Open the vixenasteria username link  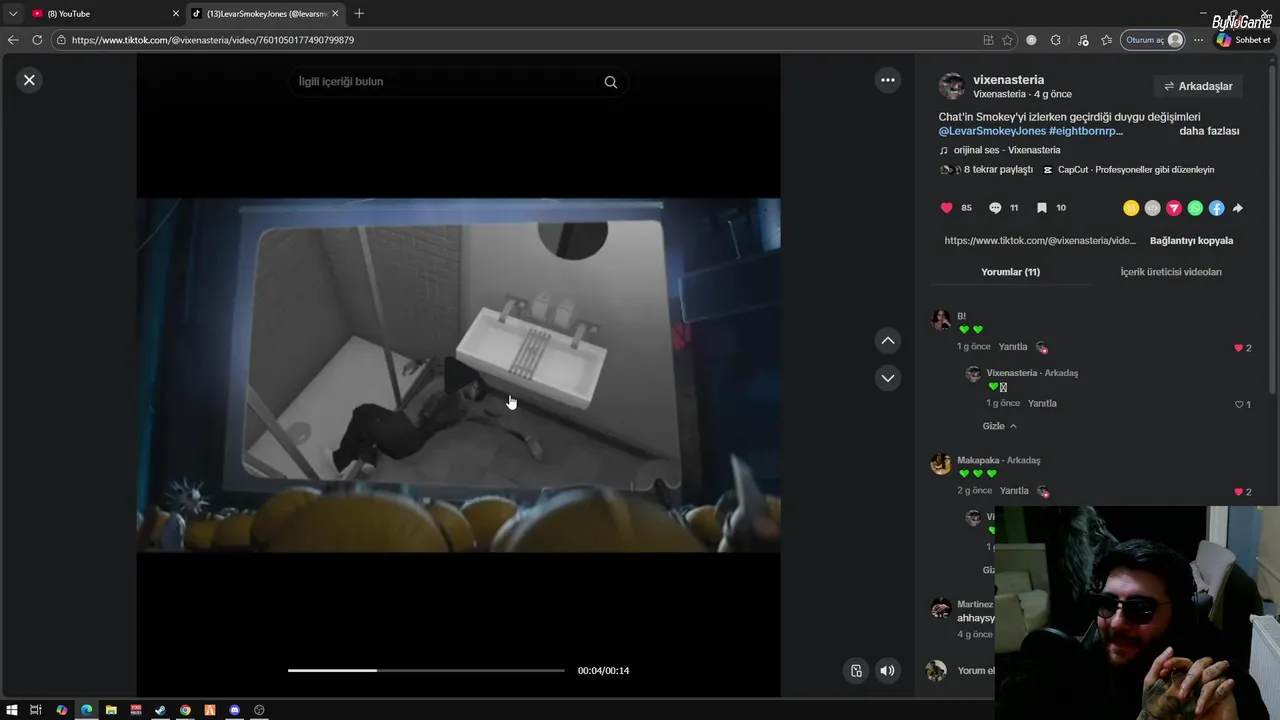pyautogui.click(x=1008, y=79)
